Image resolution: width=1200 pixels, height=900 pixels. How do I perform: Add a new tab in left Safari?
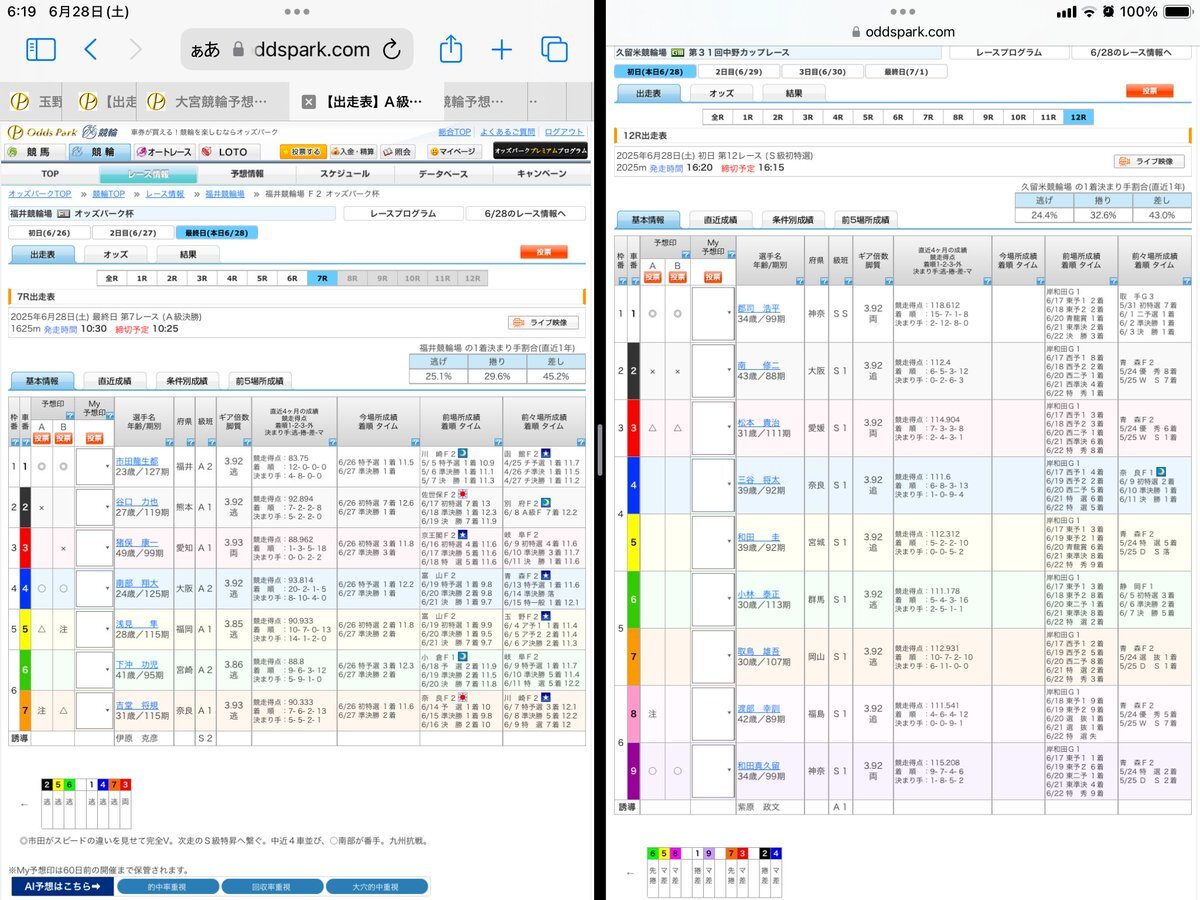[501, 49]
